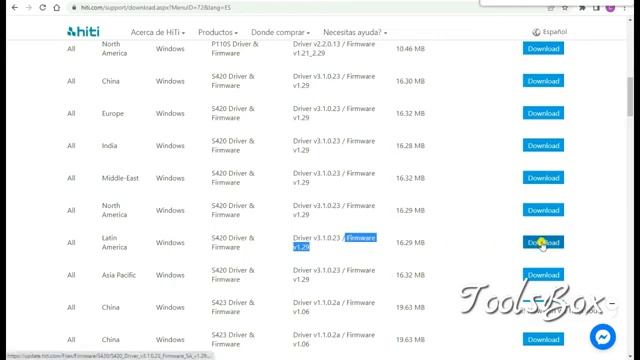Click the 16.30 MB file size
Screen dimensions: 640x360
(410, 81)
